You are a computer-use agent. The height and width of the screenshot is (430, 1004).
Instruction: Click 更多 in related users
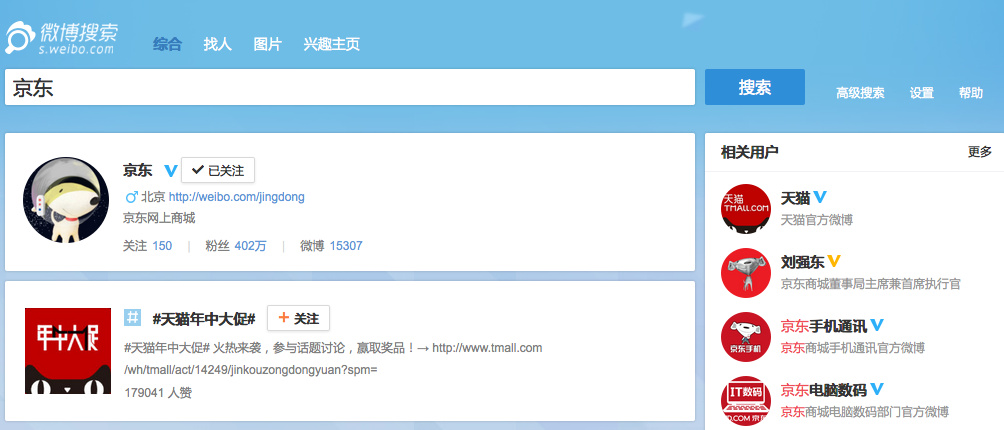point(980,152)
